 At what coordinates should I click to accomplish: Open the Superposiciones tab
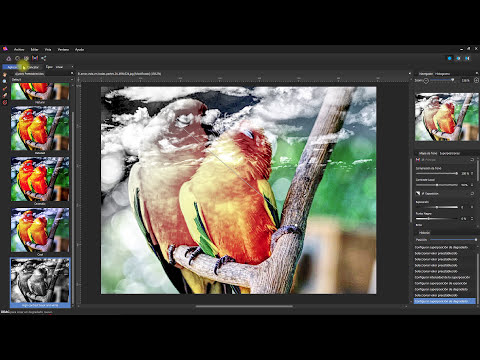click(450, 153)
